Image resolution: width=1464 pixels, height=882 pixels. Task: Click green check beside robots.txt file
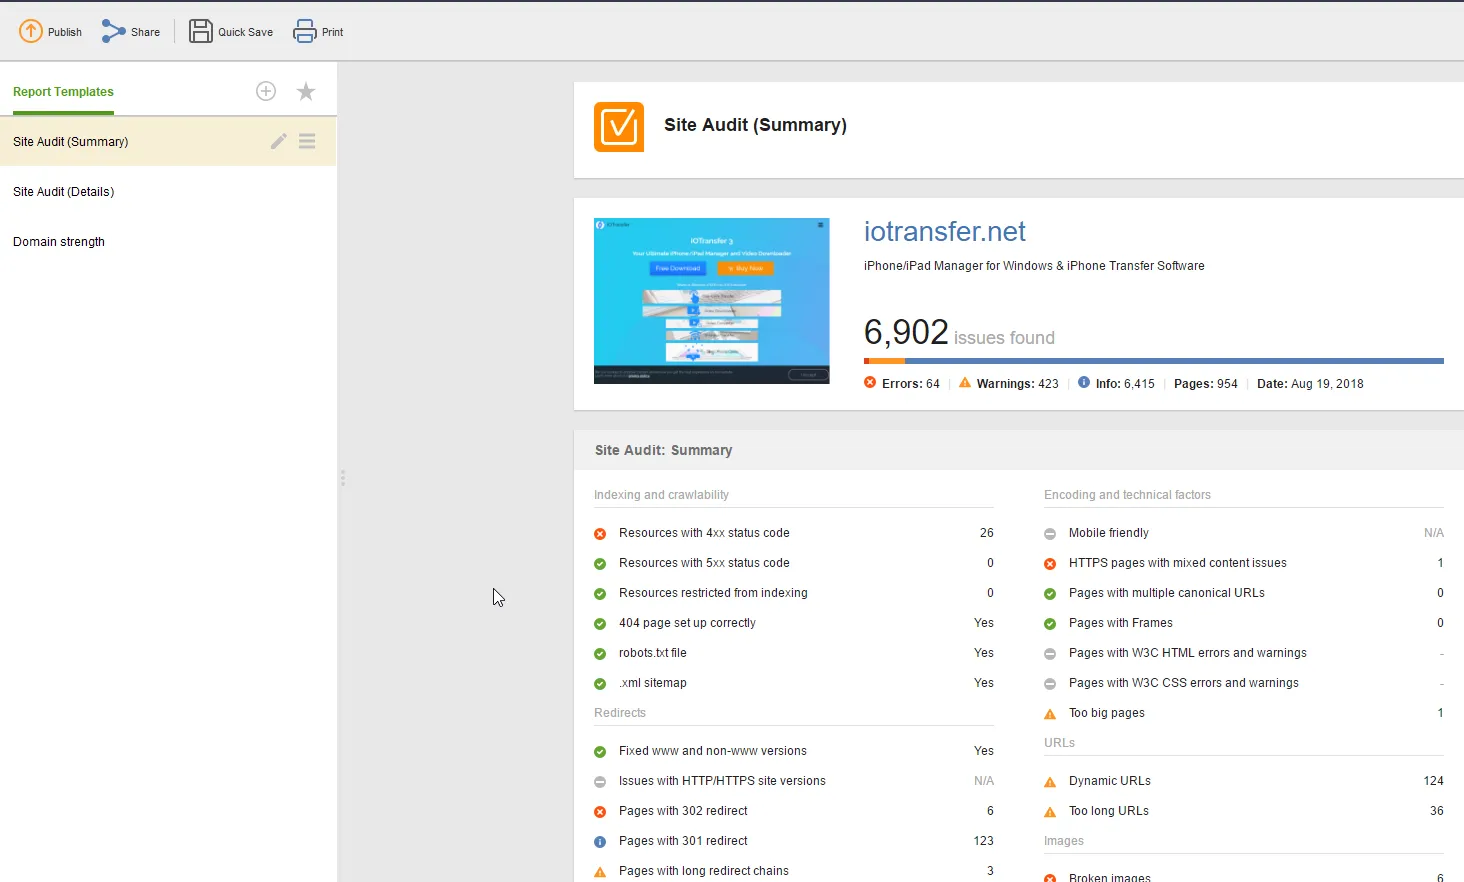coord(600,654)
